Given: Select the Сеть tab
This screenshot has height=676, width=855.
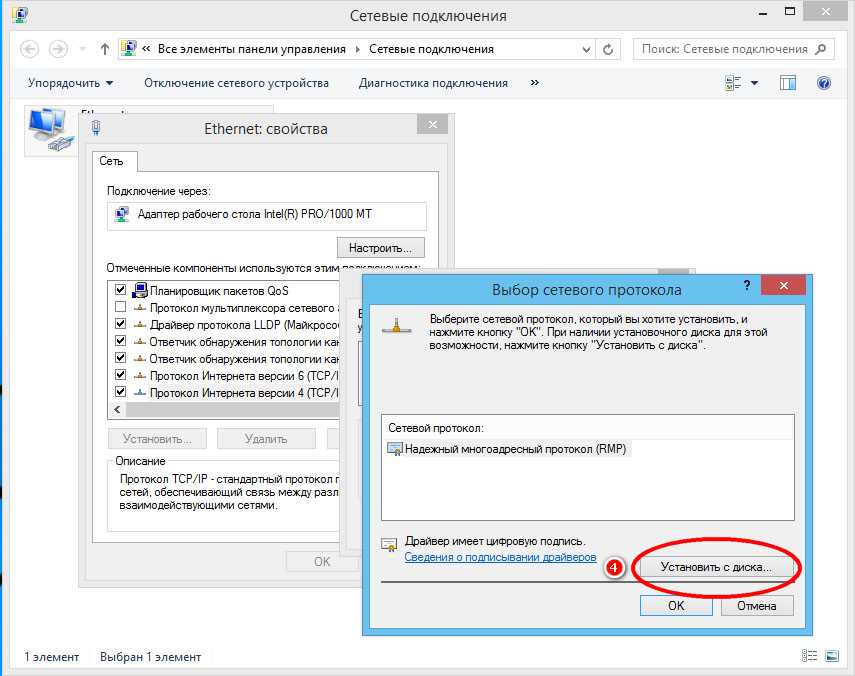Looking at the screenshot, I should tap(111, 161).
